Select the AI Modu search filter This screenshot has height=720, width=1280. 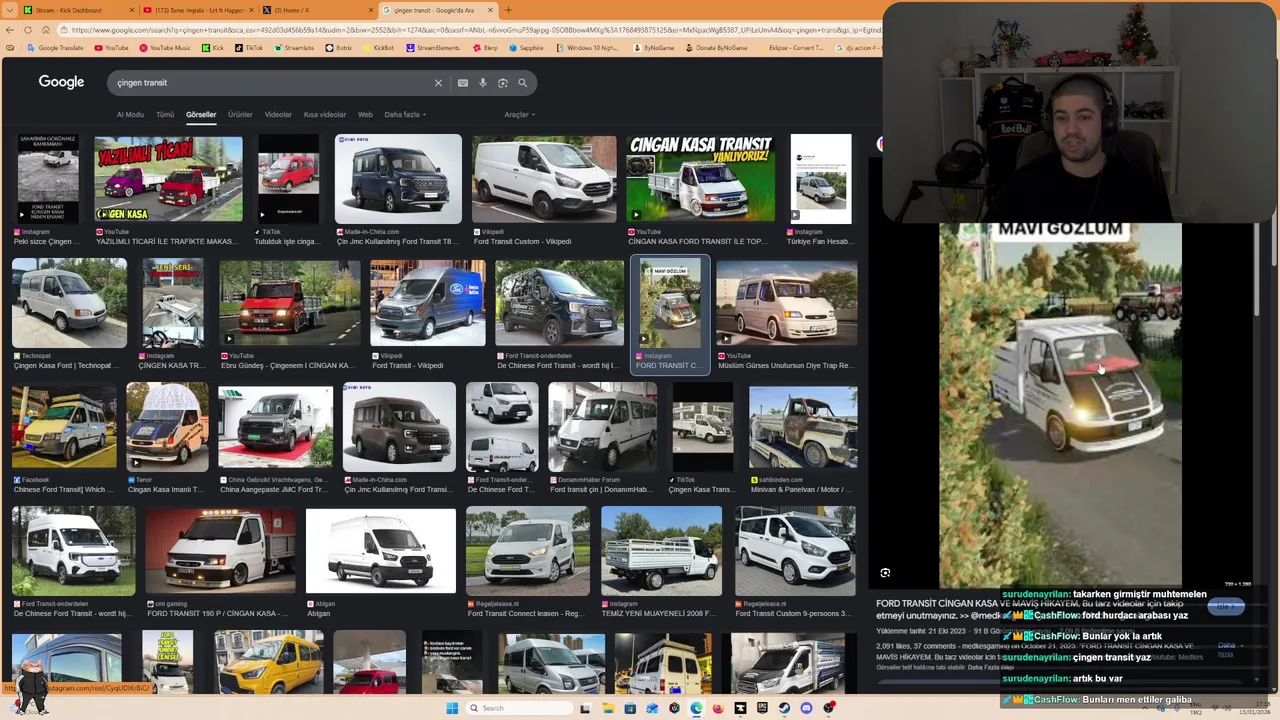(130, 115)
